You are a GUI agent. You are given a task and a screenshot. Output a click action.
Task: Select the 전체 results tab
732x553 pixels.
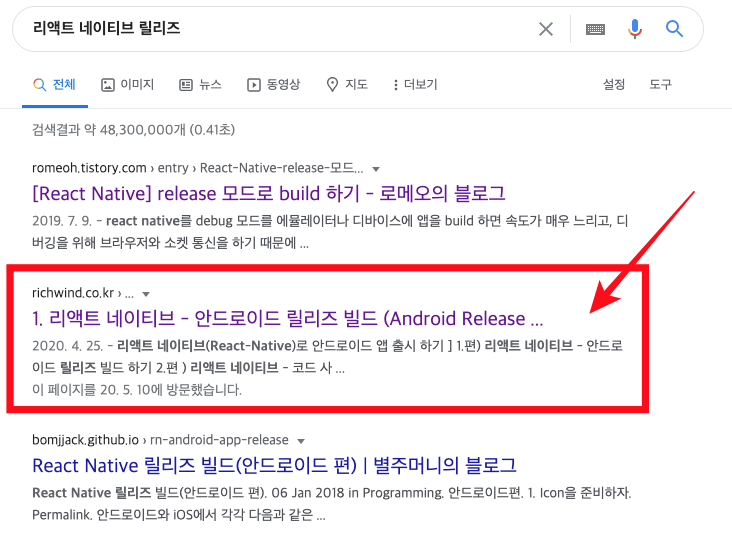[x=55, y=84]
